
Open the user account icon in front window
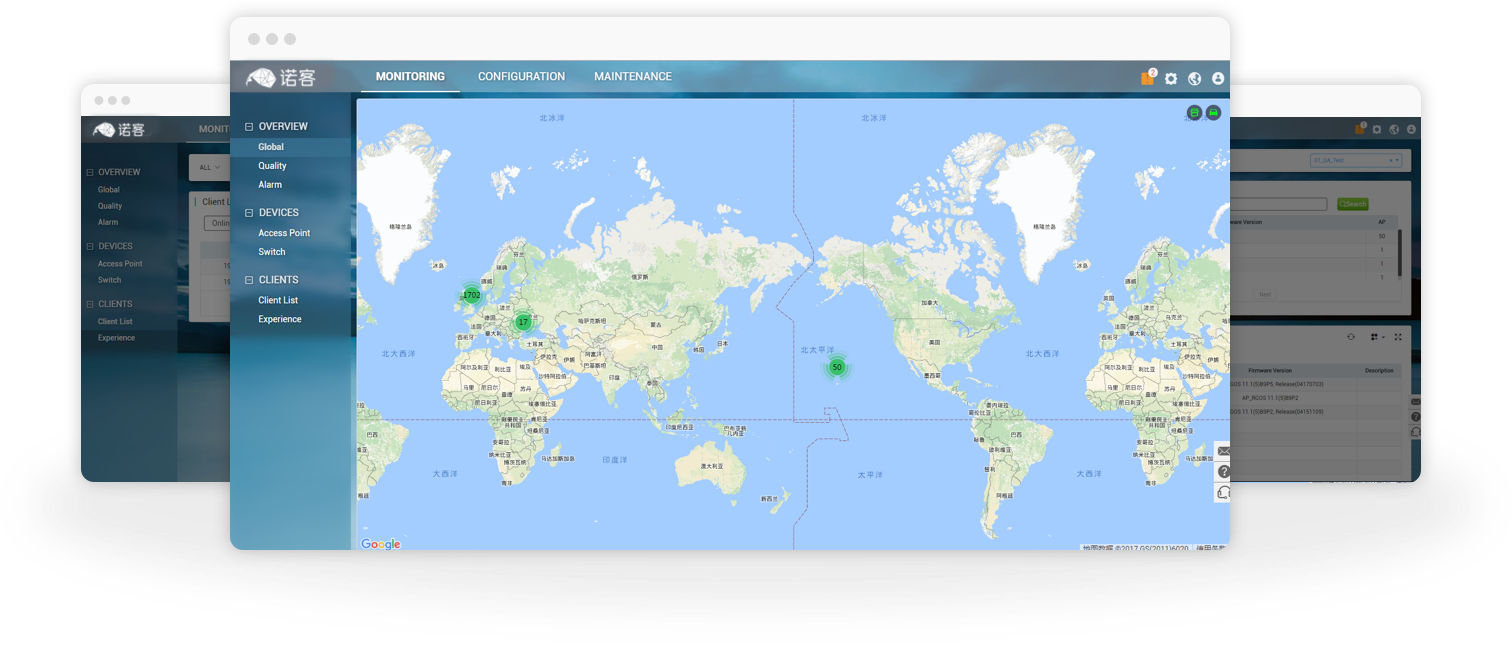[x=1218, y=79]
